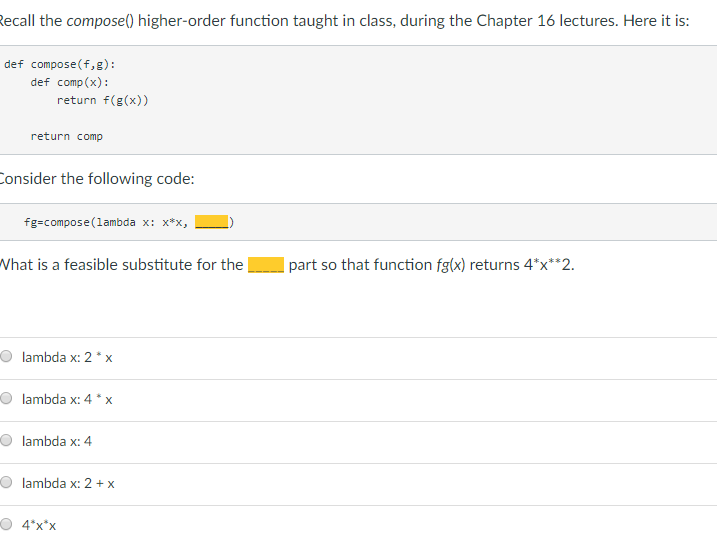This screenshot has width=717, height=560.
Task: Click the answer label '4*x*x'
Action: [39, 525]
